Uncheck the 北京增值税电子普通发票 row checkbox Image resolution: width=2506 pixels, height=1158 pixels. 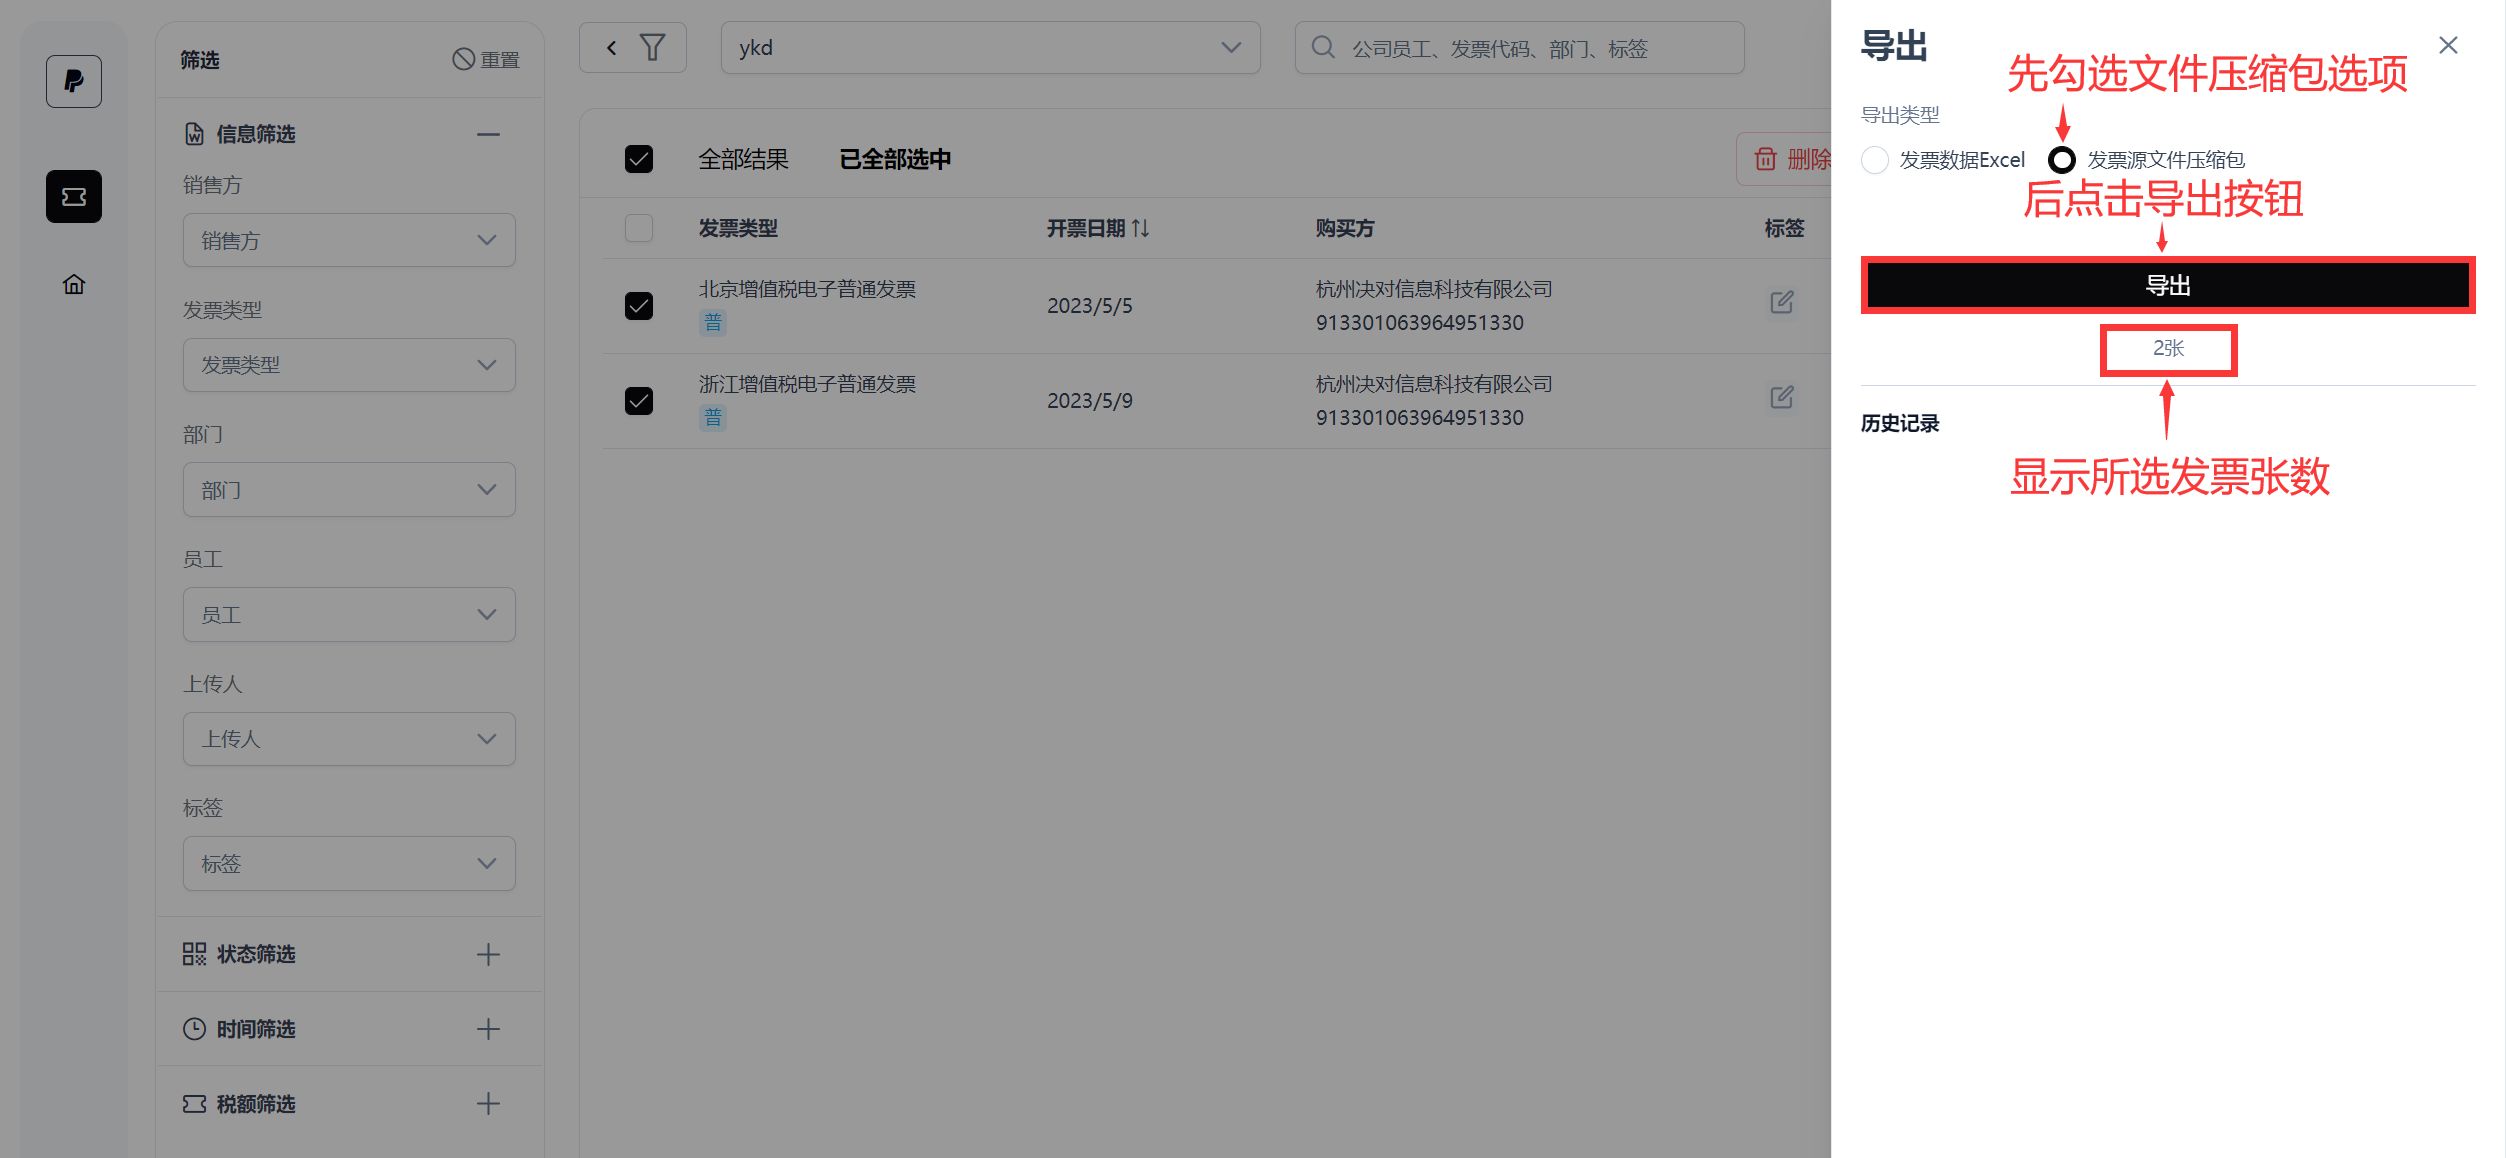tap(639, 306)
